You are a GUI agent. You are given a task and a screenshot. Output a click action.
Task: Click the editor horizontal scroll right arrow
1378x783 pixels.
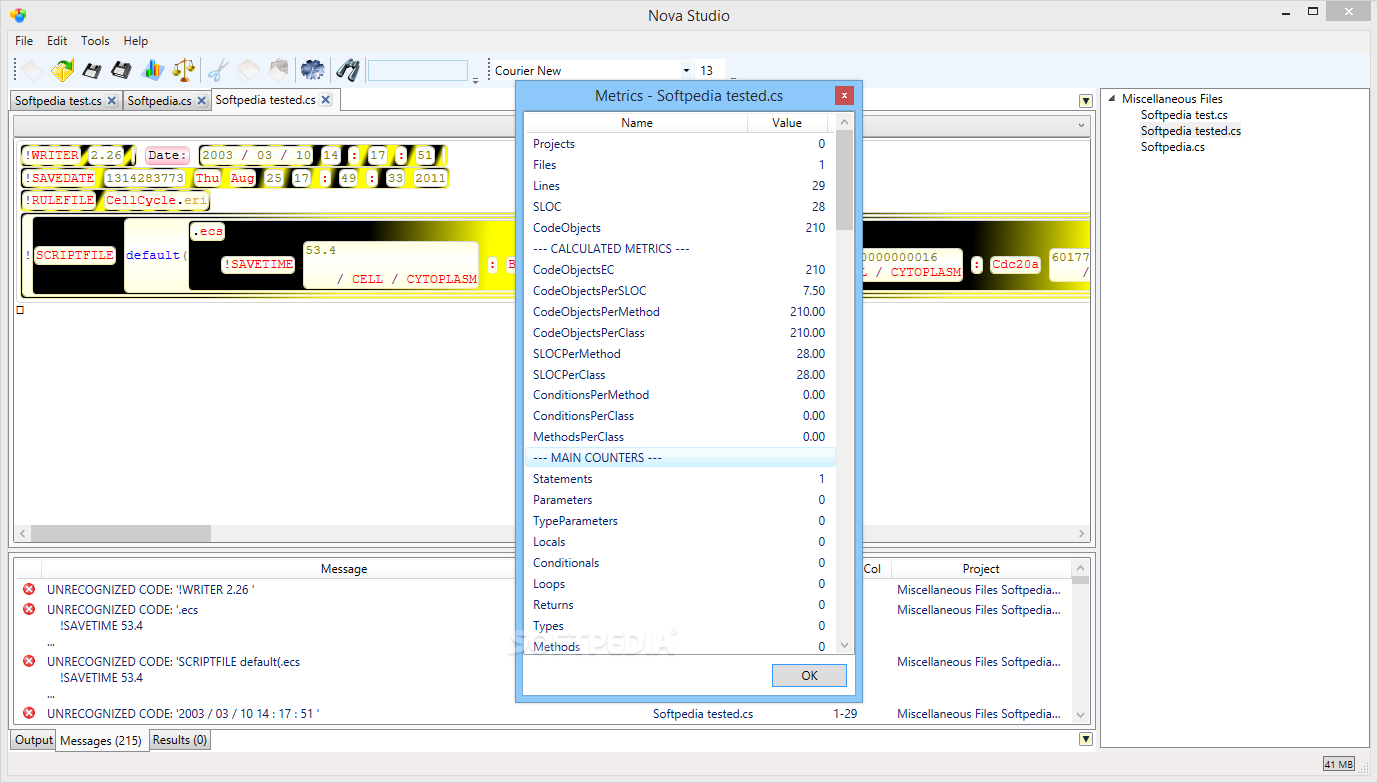pyautogui.click(x=1081, y=534)
